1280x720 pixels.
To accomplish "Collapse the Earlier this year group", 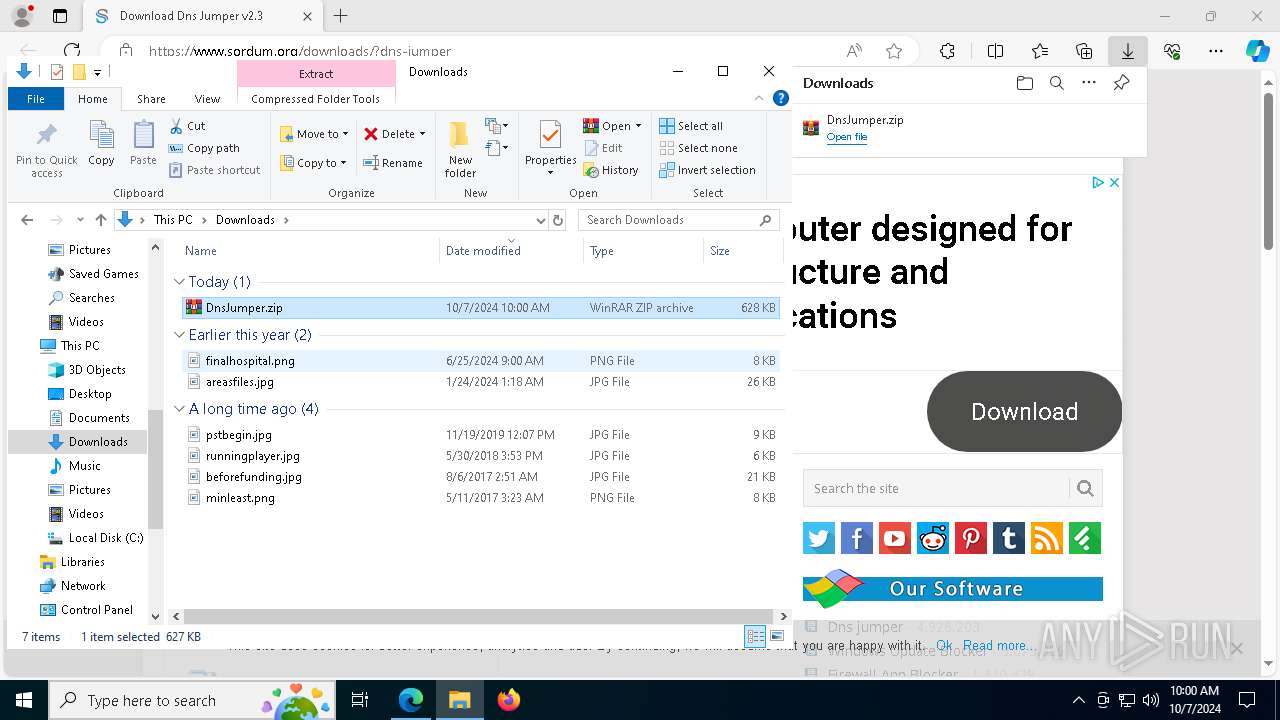I will point(179,335).
